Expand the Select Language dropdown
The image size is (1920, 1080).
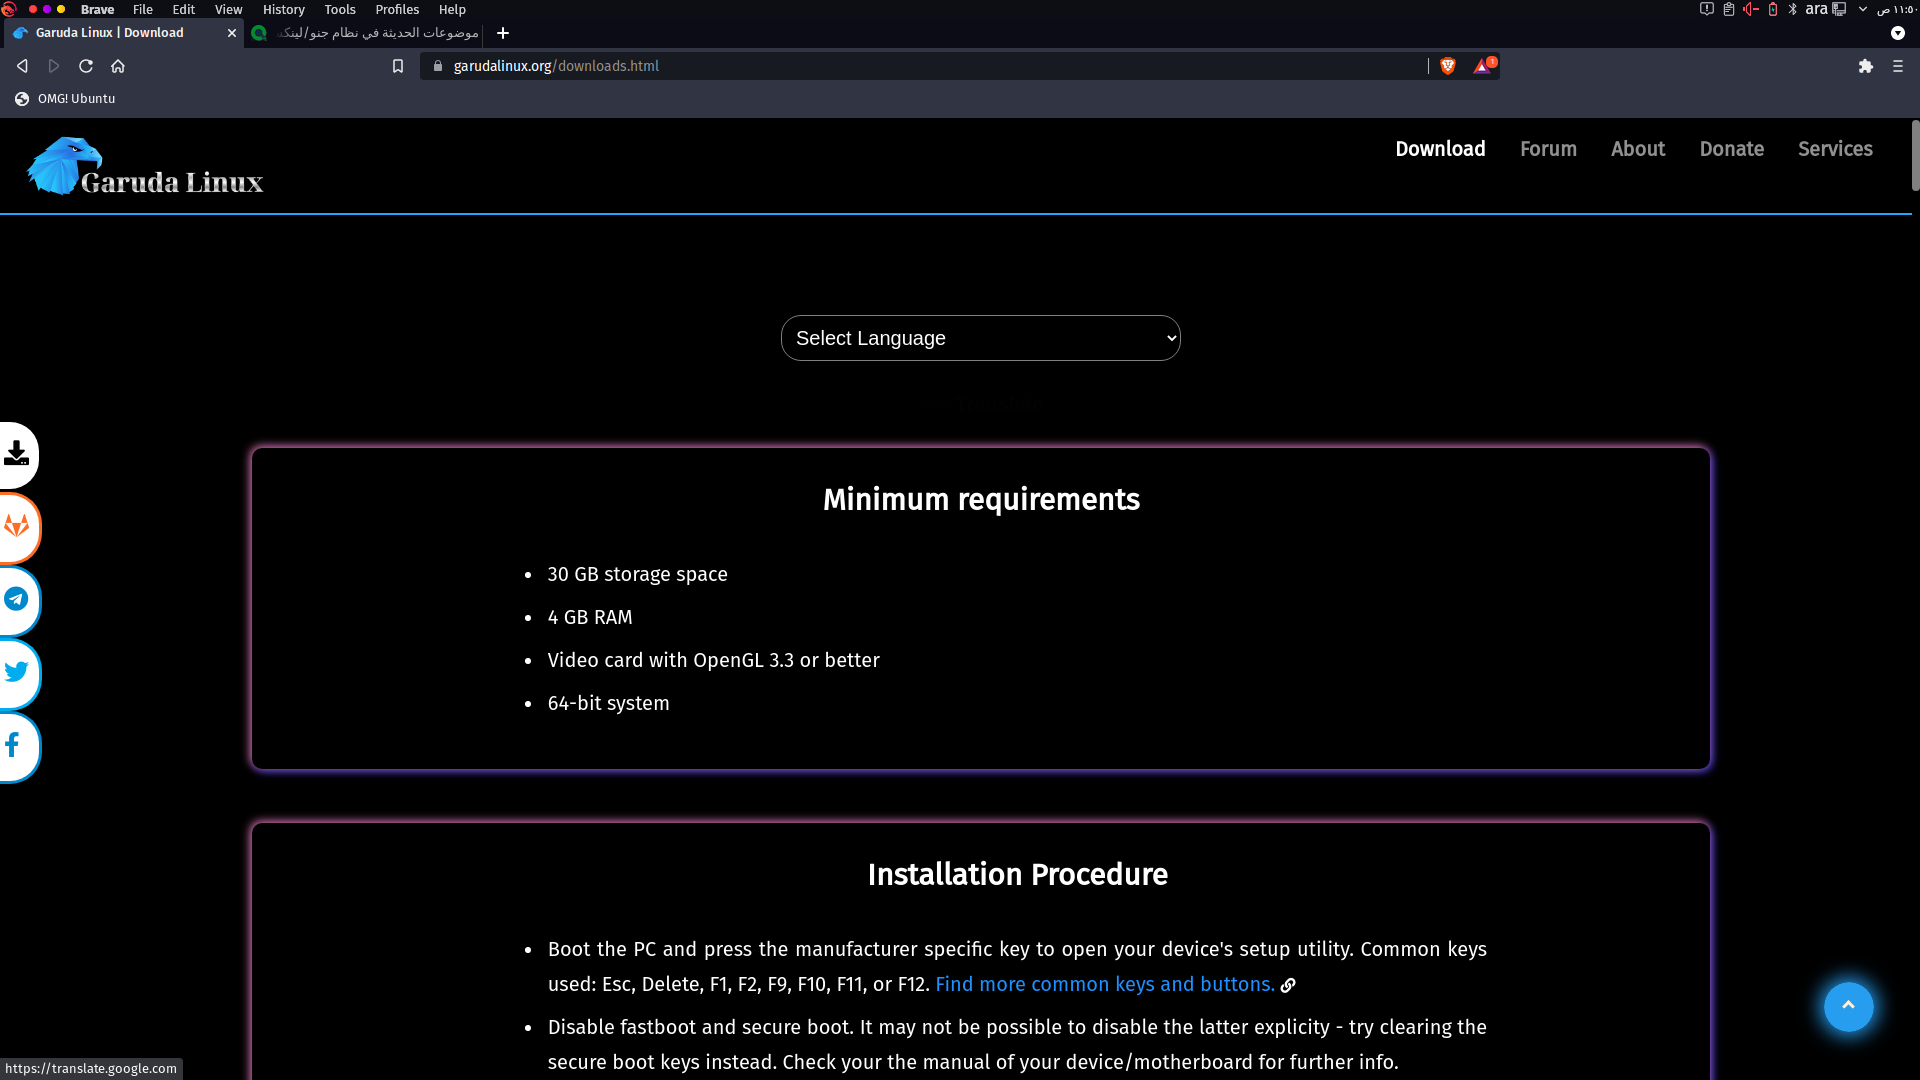tap(980, 338)
